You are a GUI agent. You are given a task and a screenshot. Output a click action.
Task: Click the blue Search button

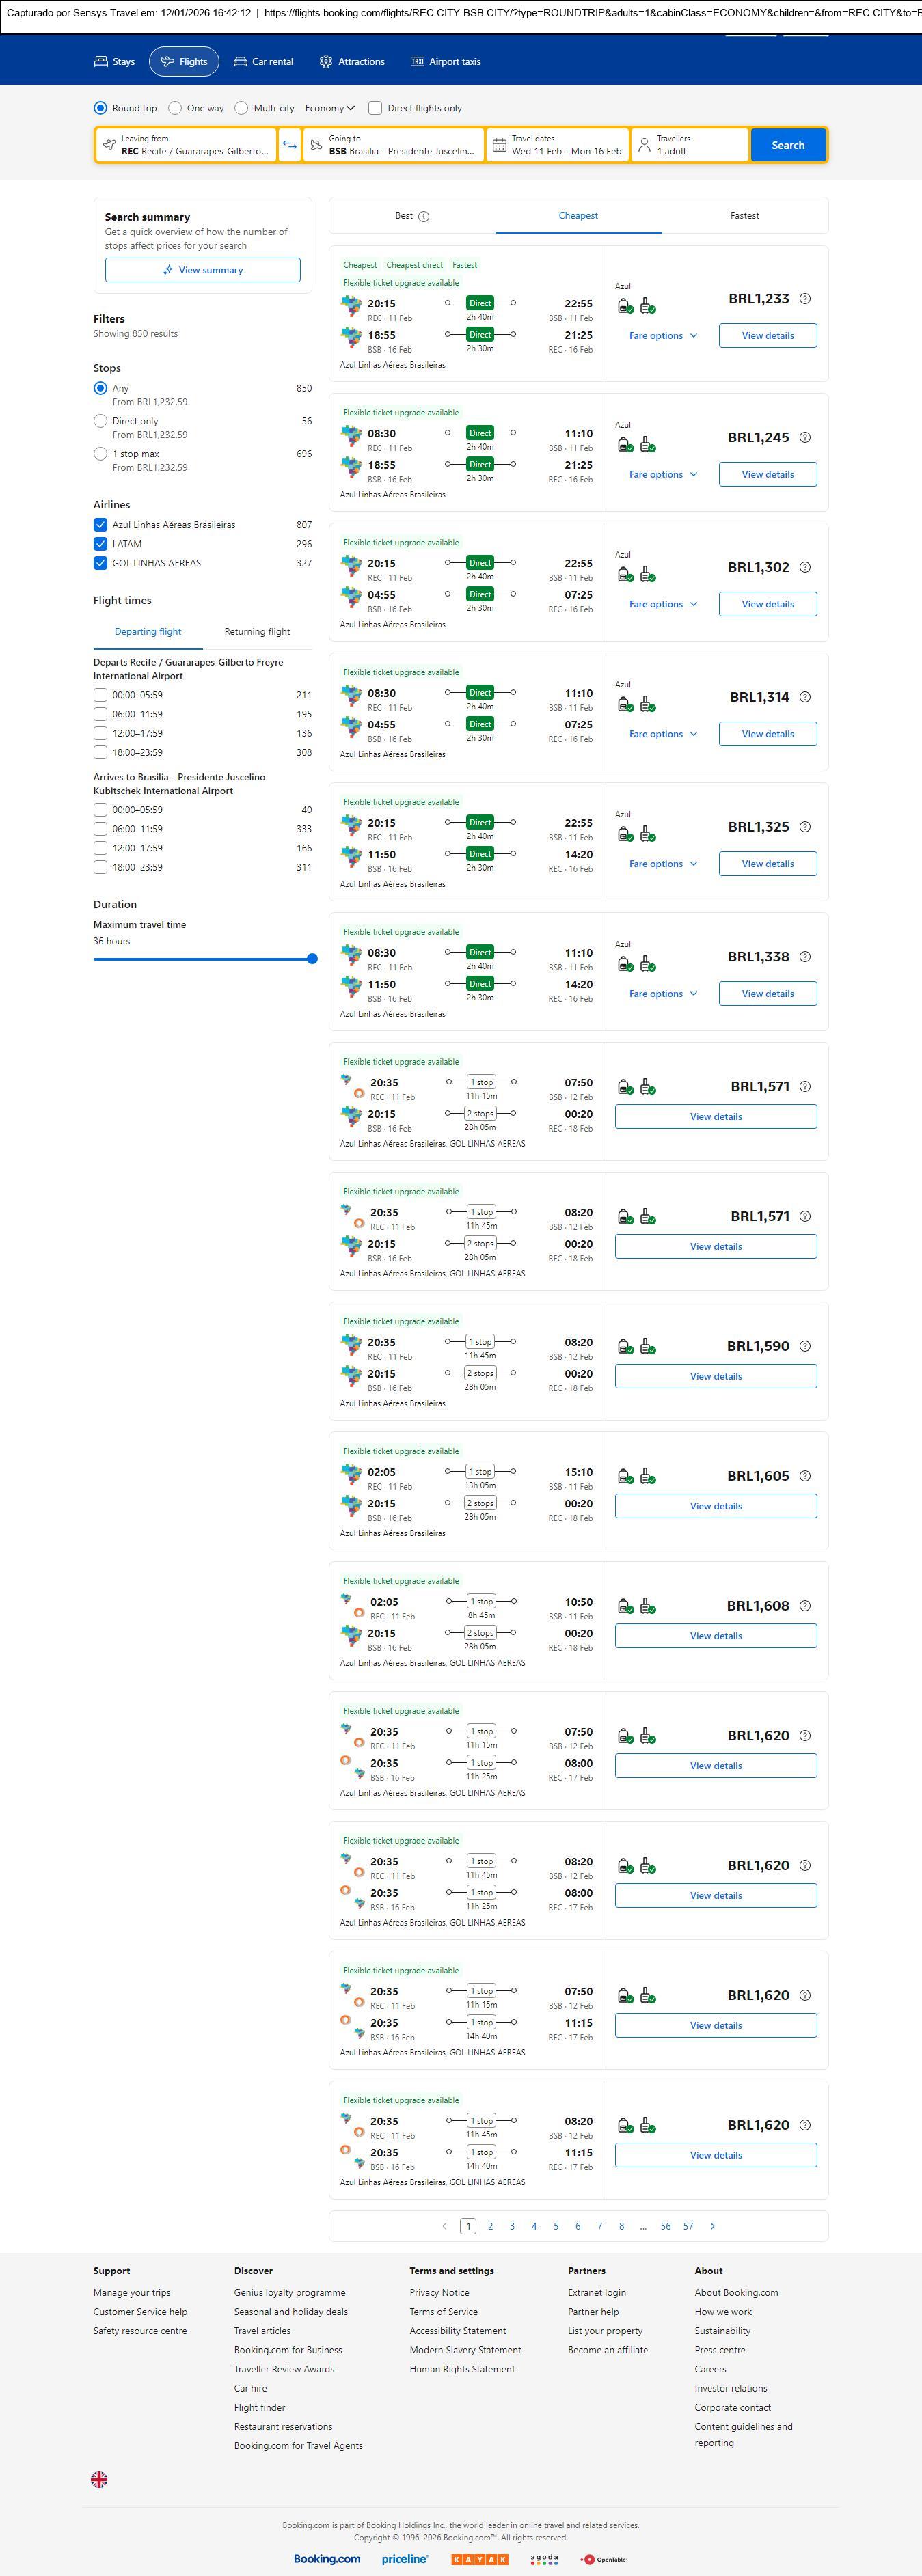788,145
